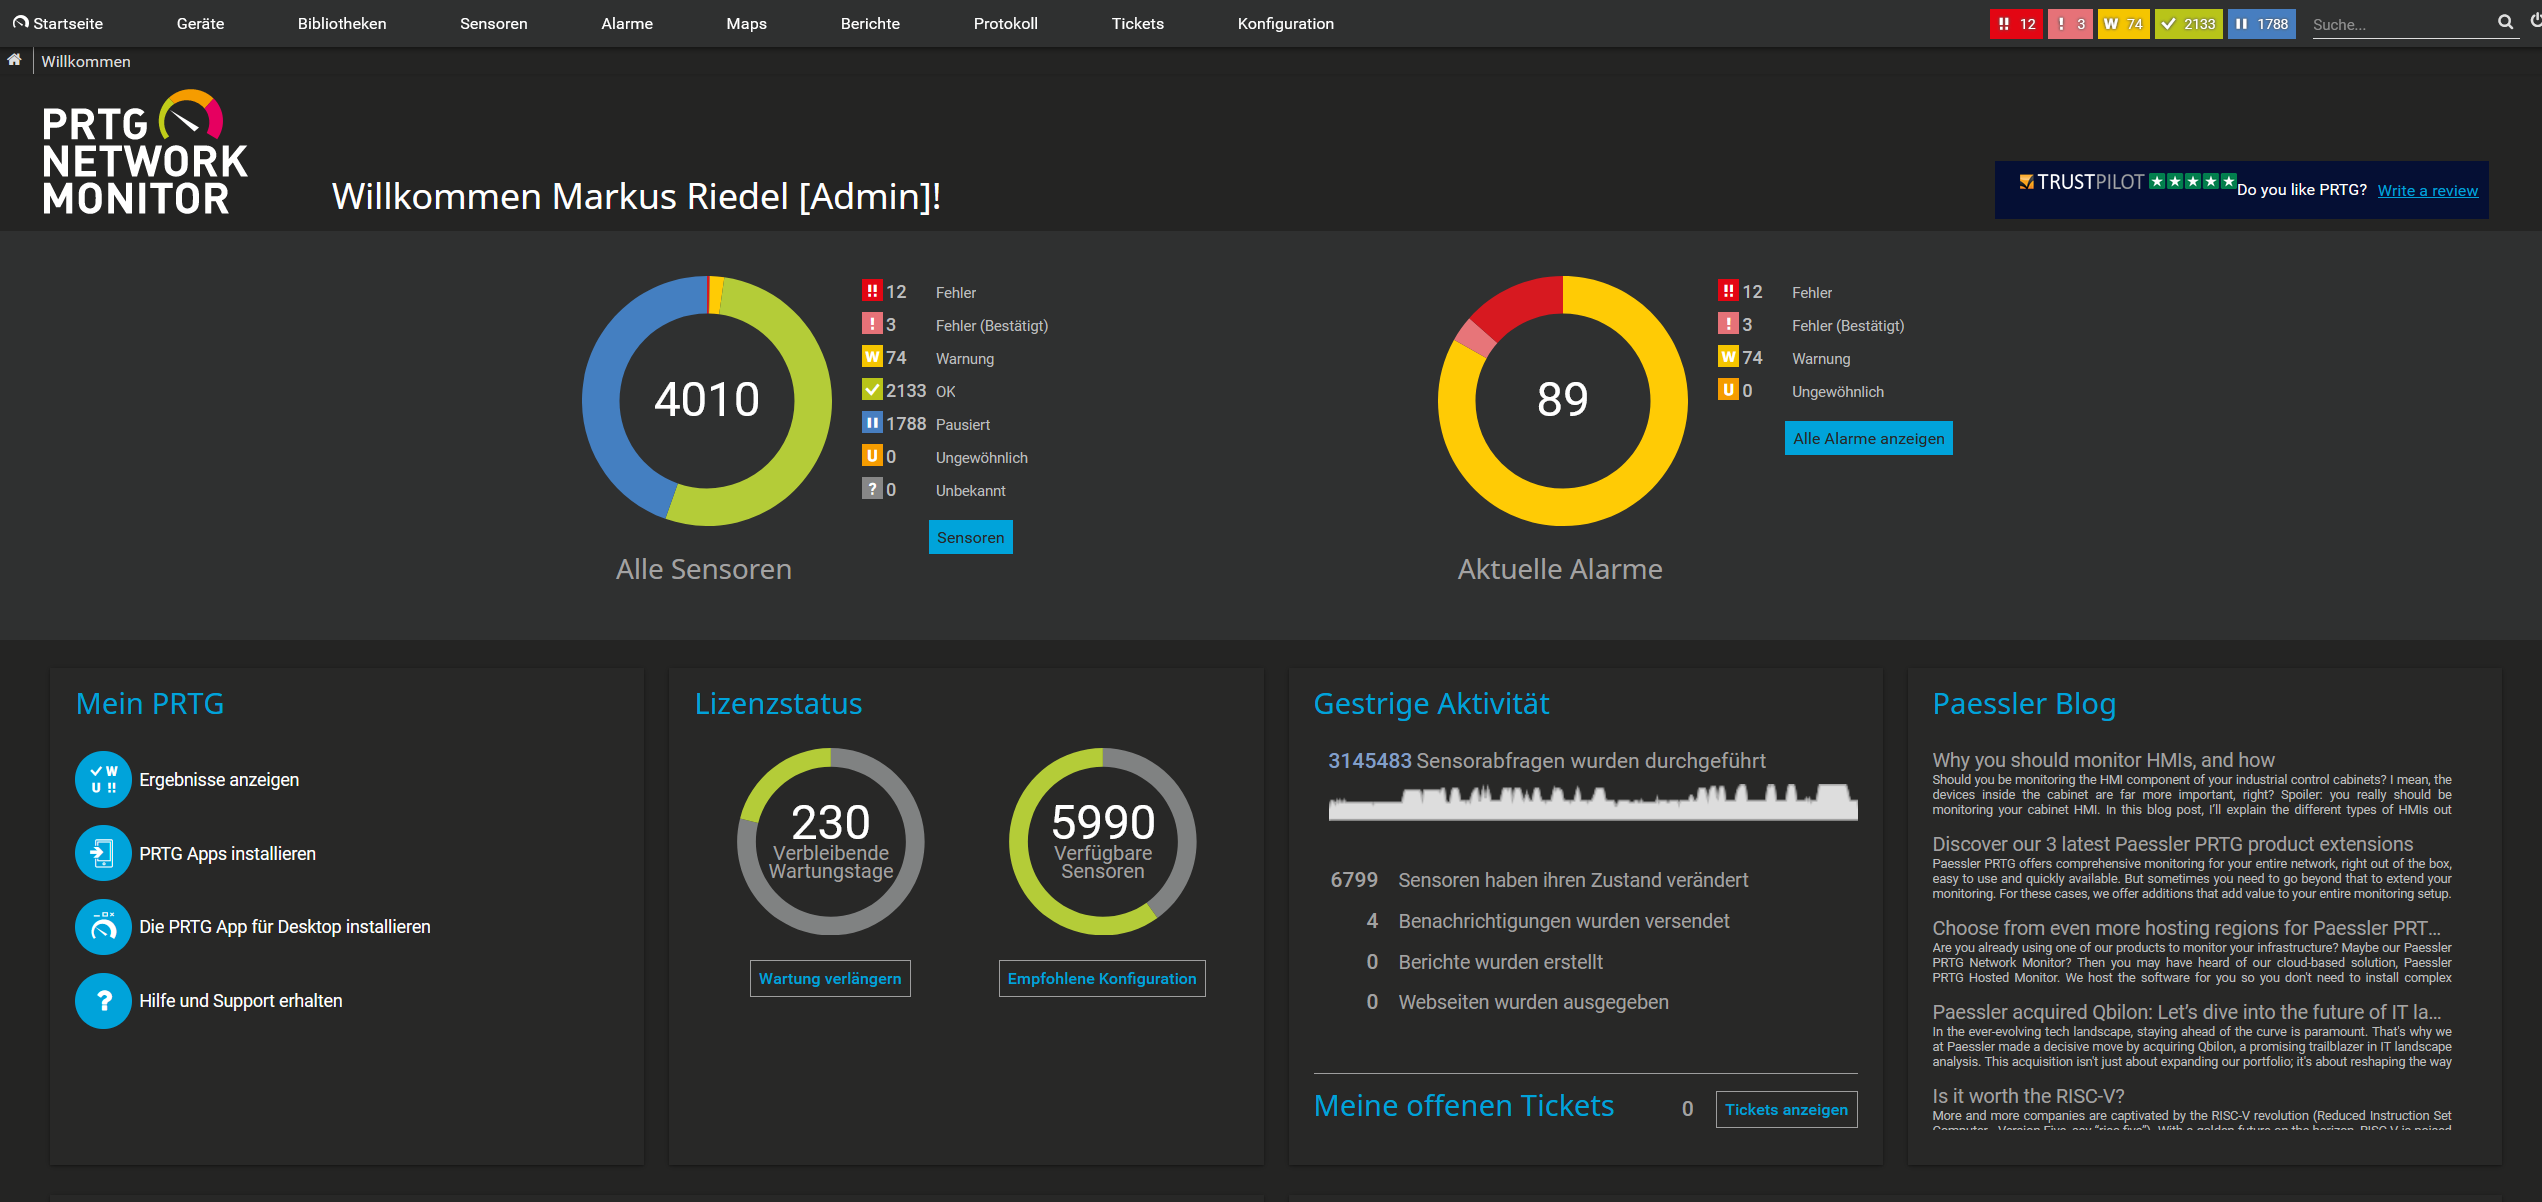Click Hilfe und Support question icon
The height and width of the screenshot is (1202, 2542).
click(103, 1001)
